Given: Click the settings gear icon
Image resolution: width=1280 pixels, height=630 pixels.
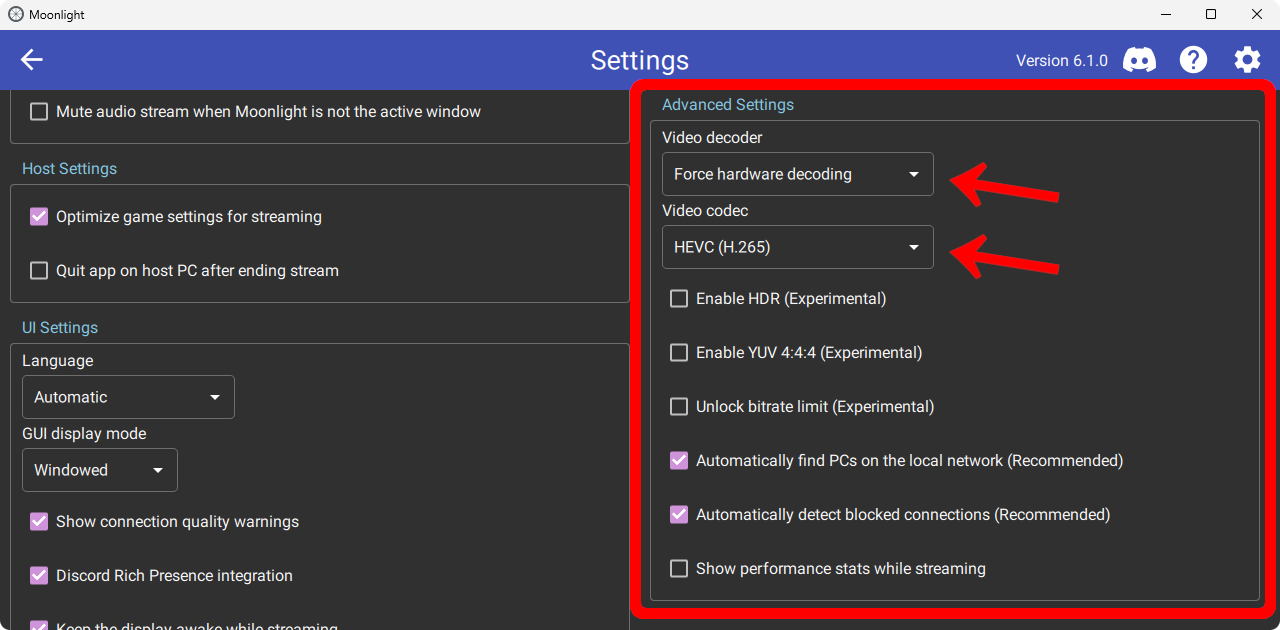Looking at the screenshot, I should click(1247, 60).
